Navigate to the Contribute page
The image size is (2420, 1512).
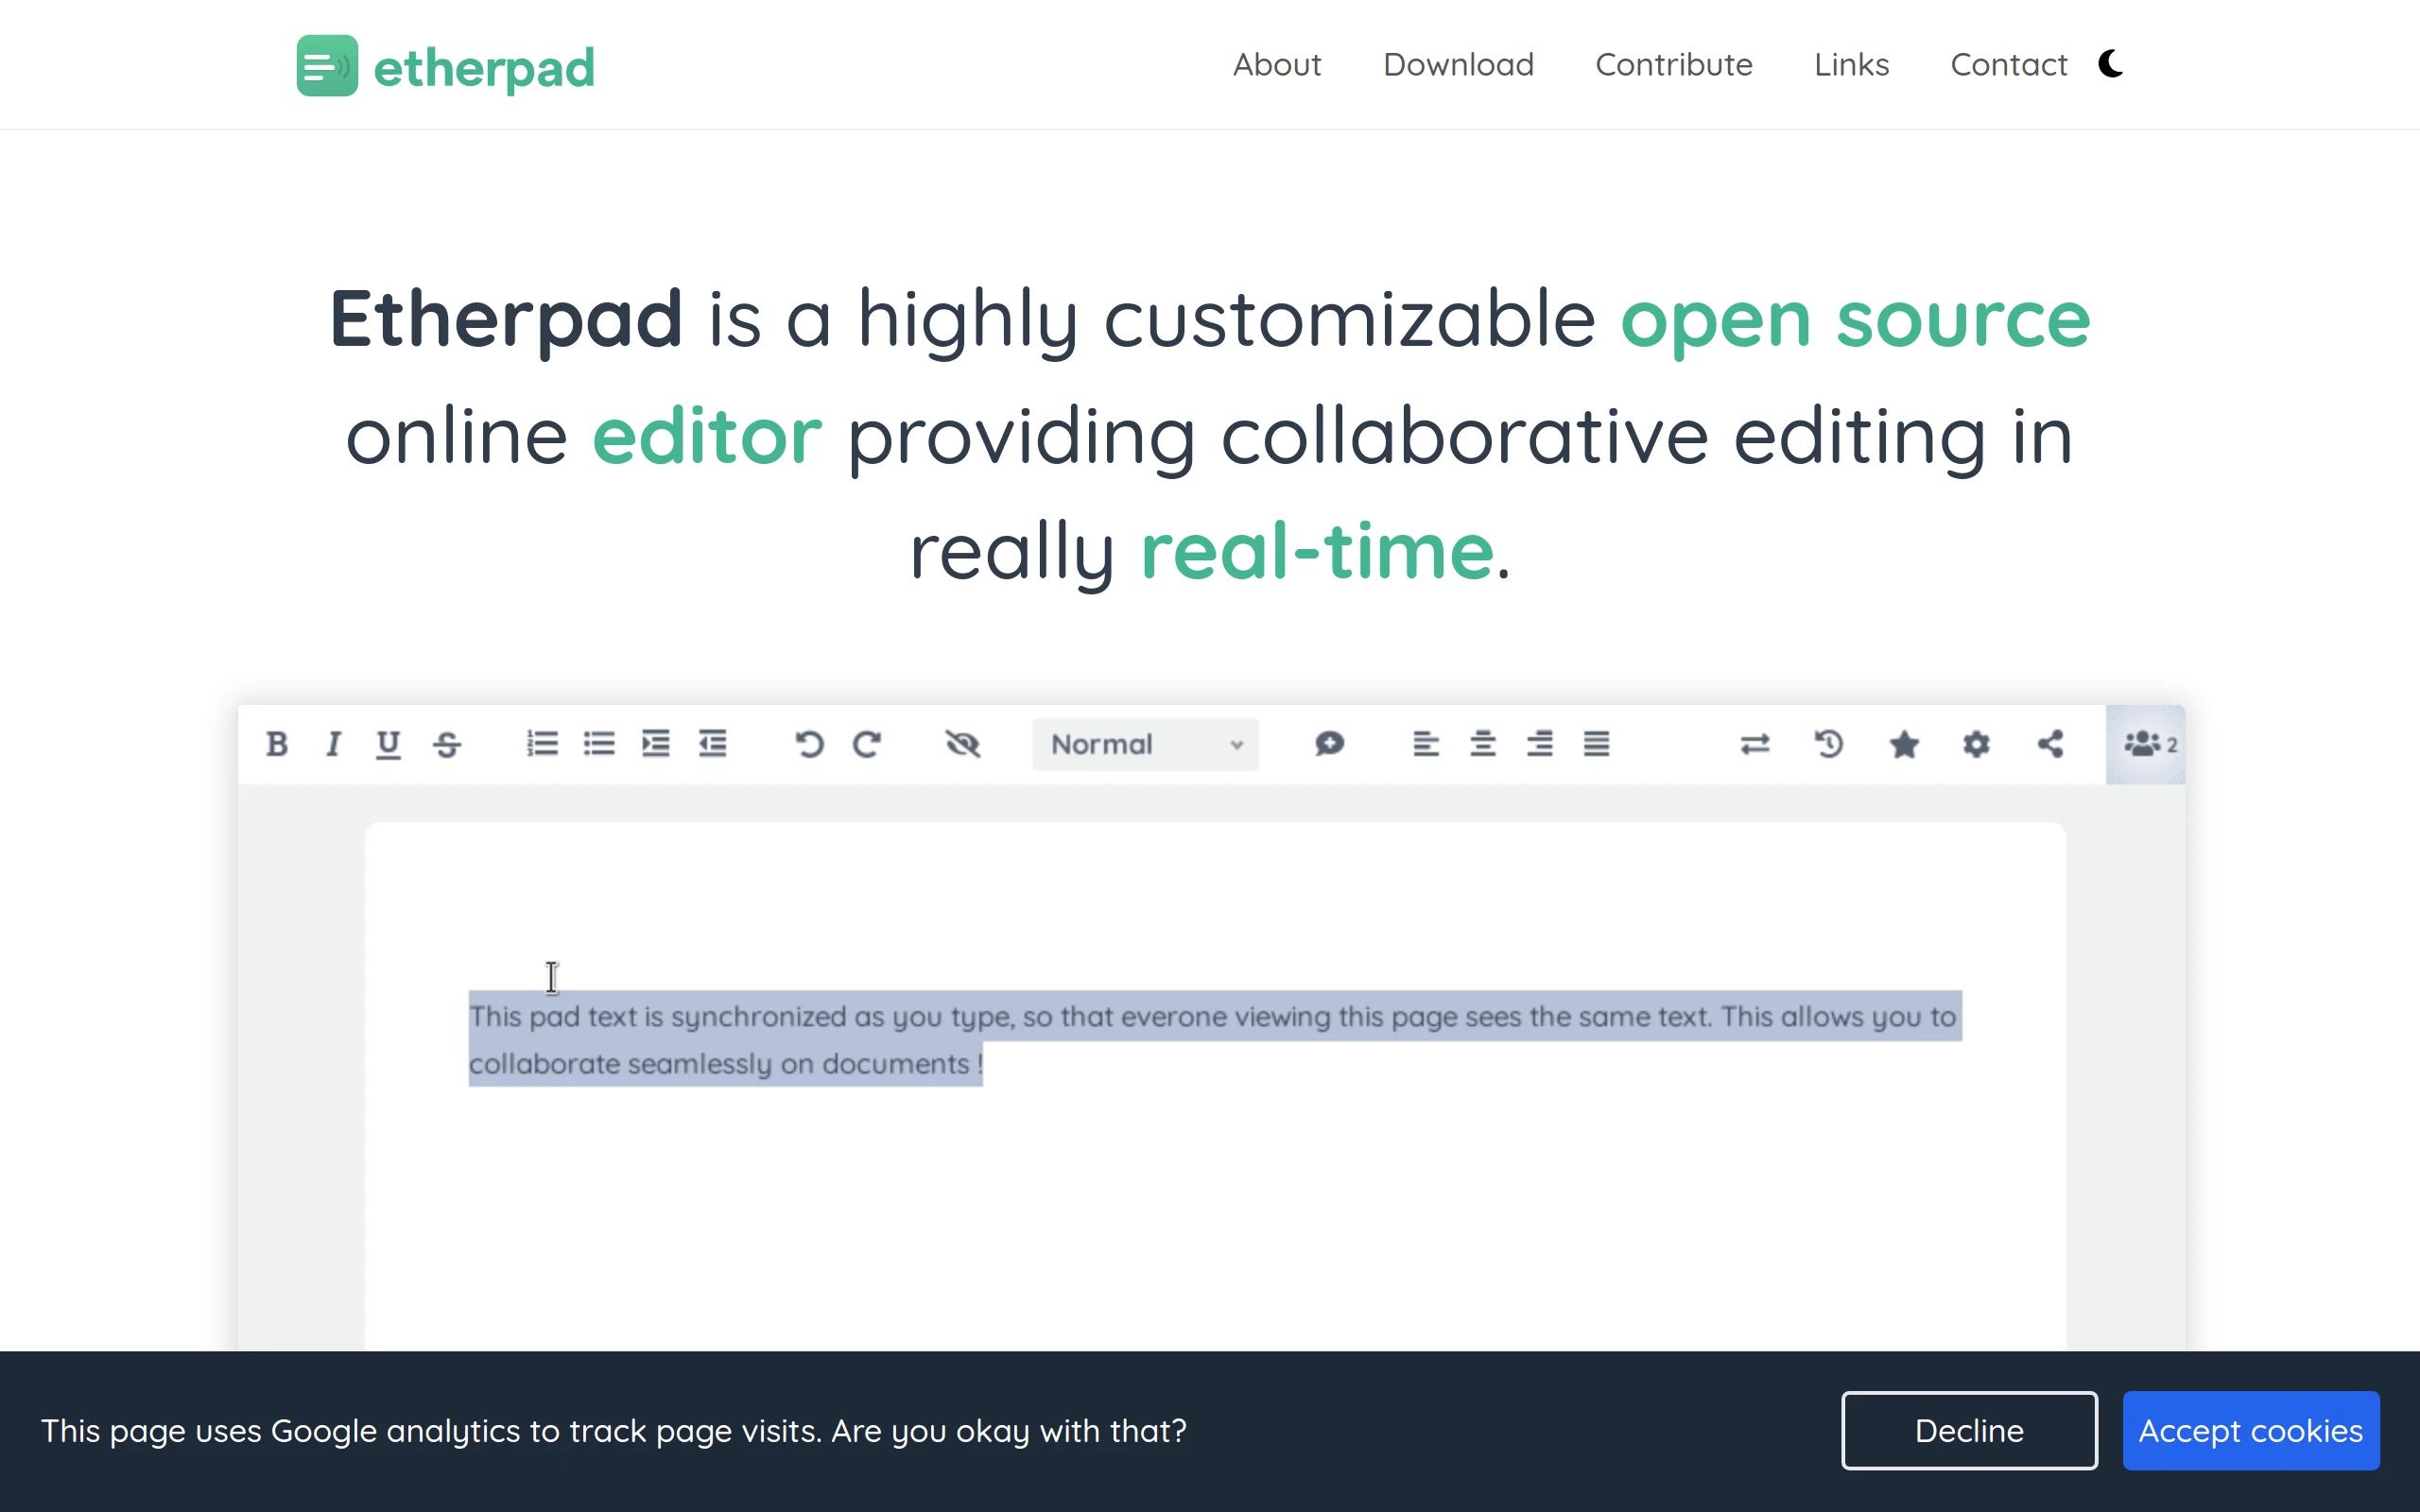tap(1673, 64)
